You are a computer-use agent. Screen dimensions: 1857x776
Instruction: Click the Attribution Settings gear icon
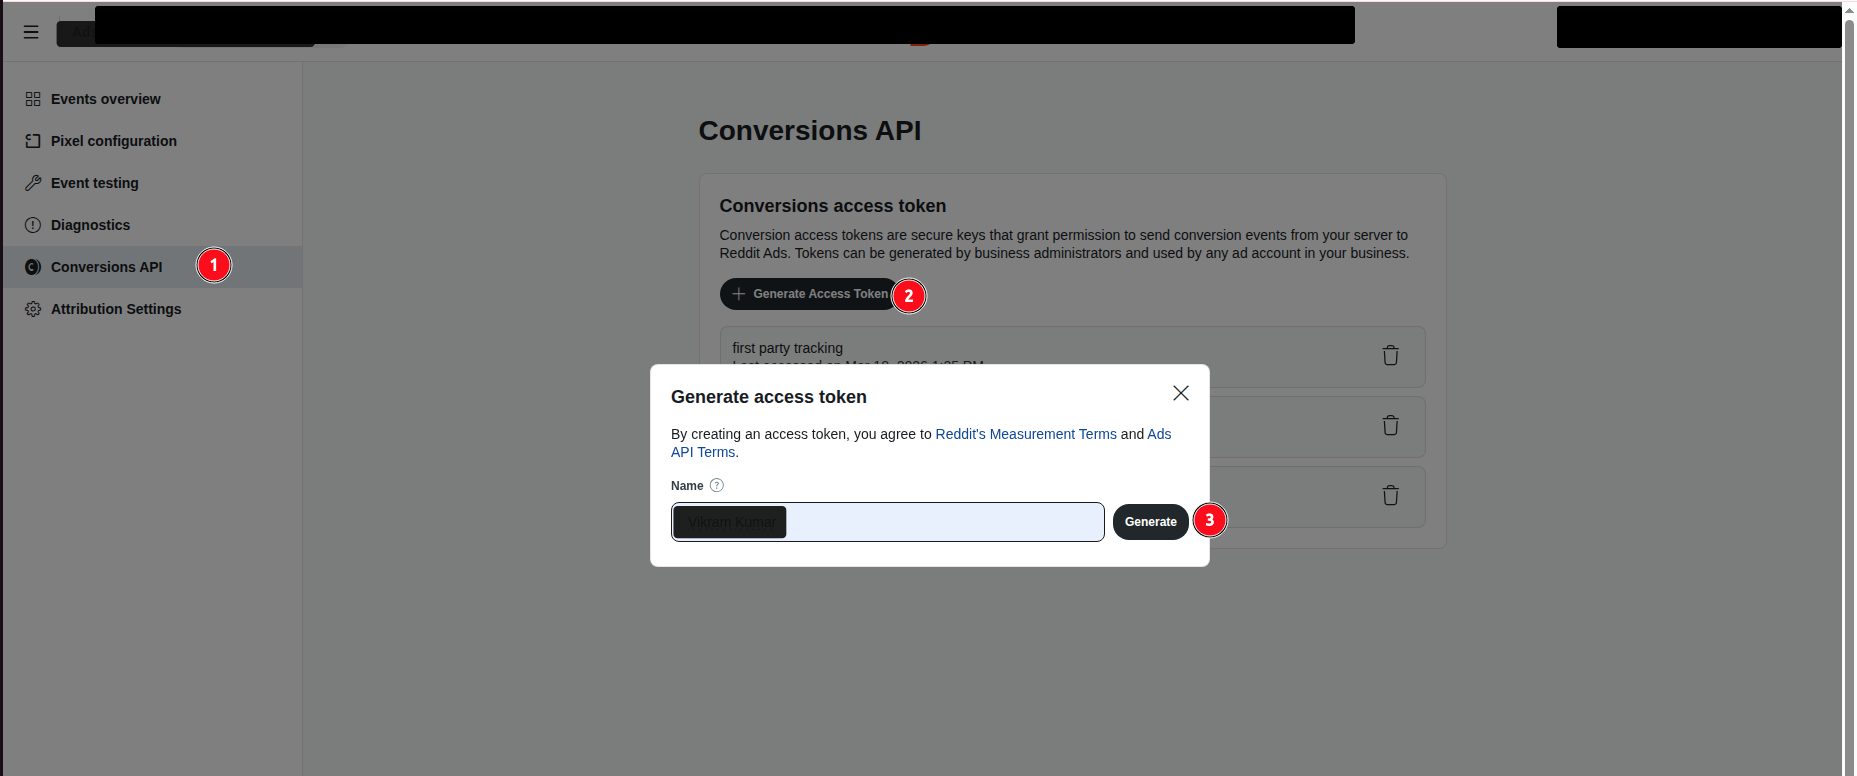(33, 309)
